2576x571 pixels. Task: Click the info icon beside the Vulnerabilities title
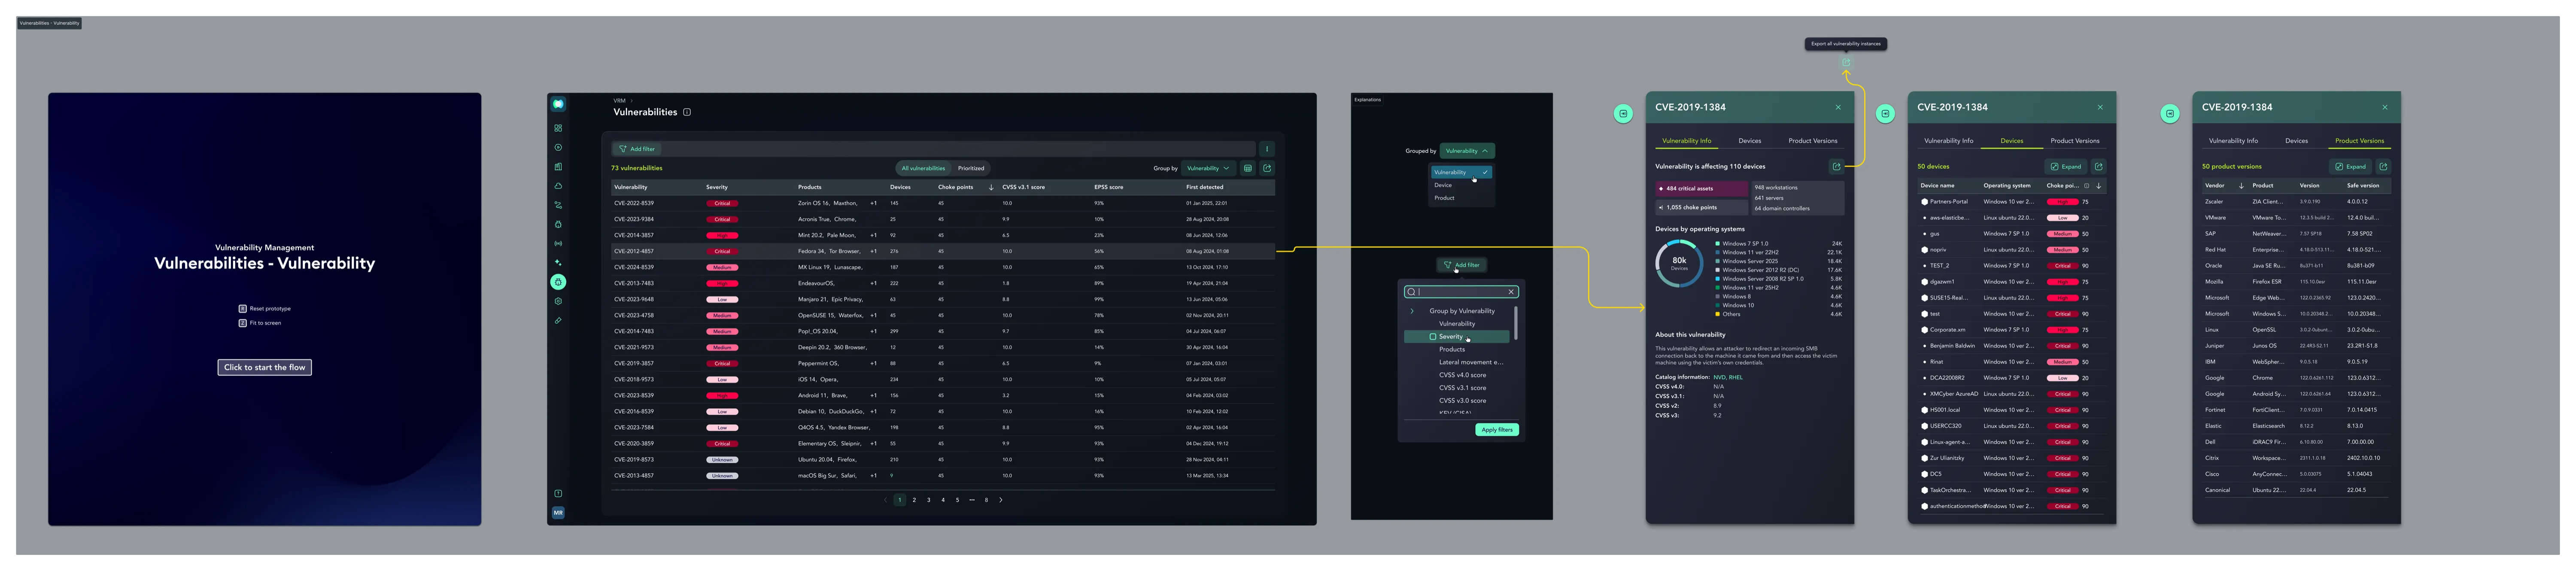687,112
